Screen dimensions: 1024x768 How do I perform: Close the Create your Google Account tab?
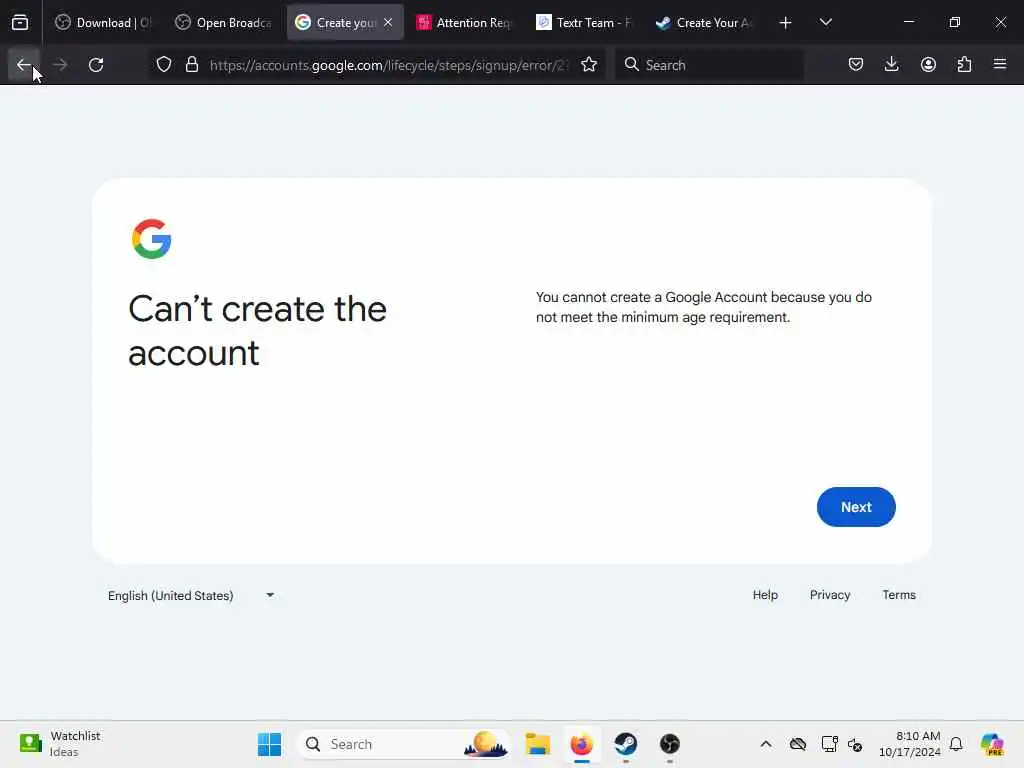[x=388, y=22]
